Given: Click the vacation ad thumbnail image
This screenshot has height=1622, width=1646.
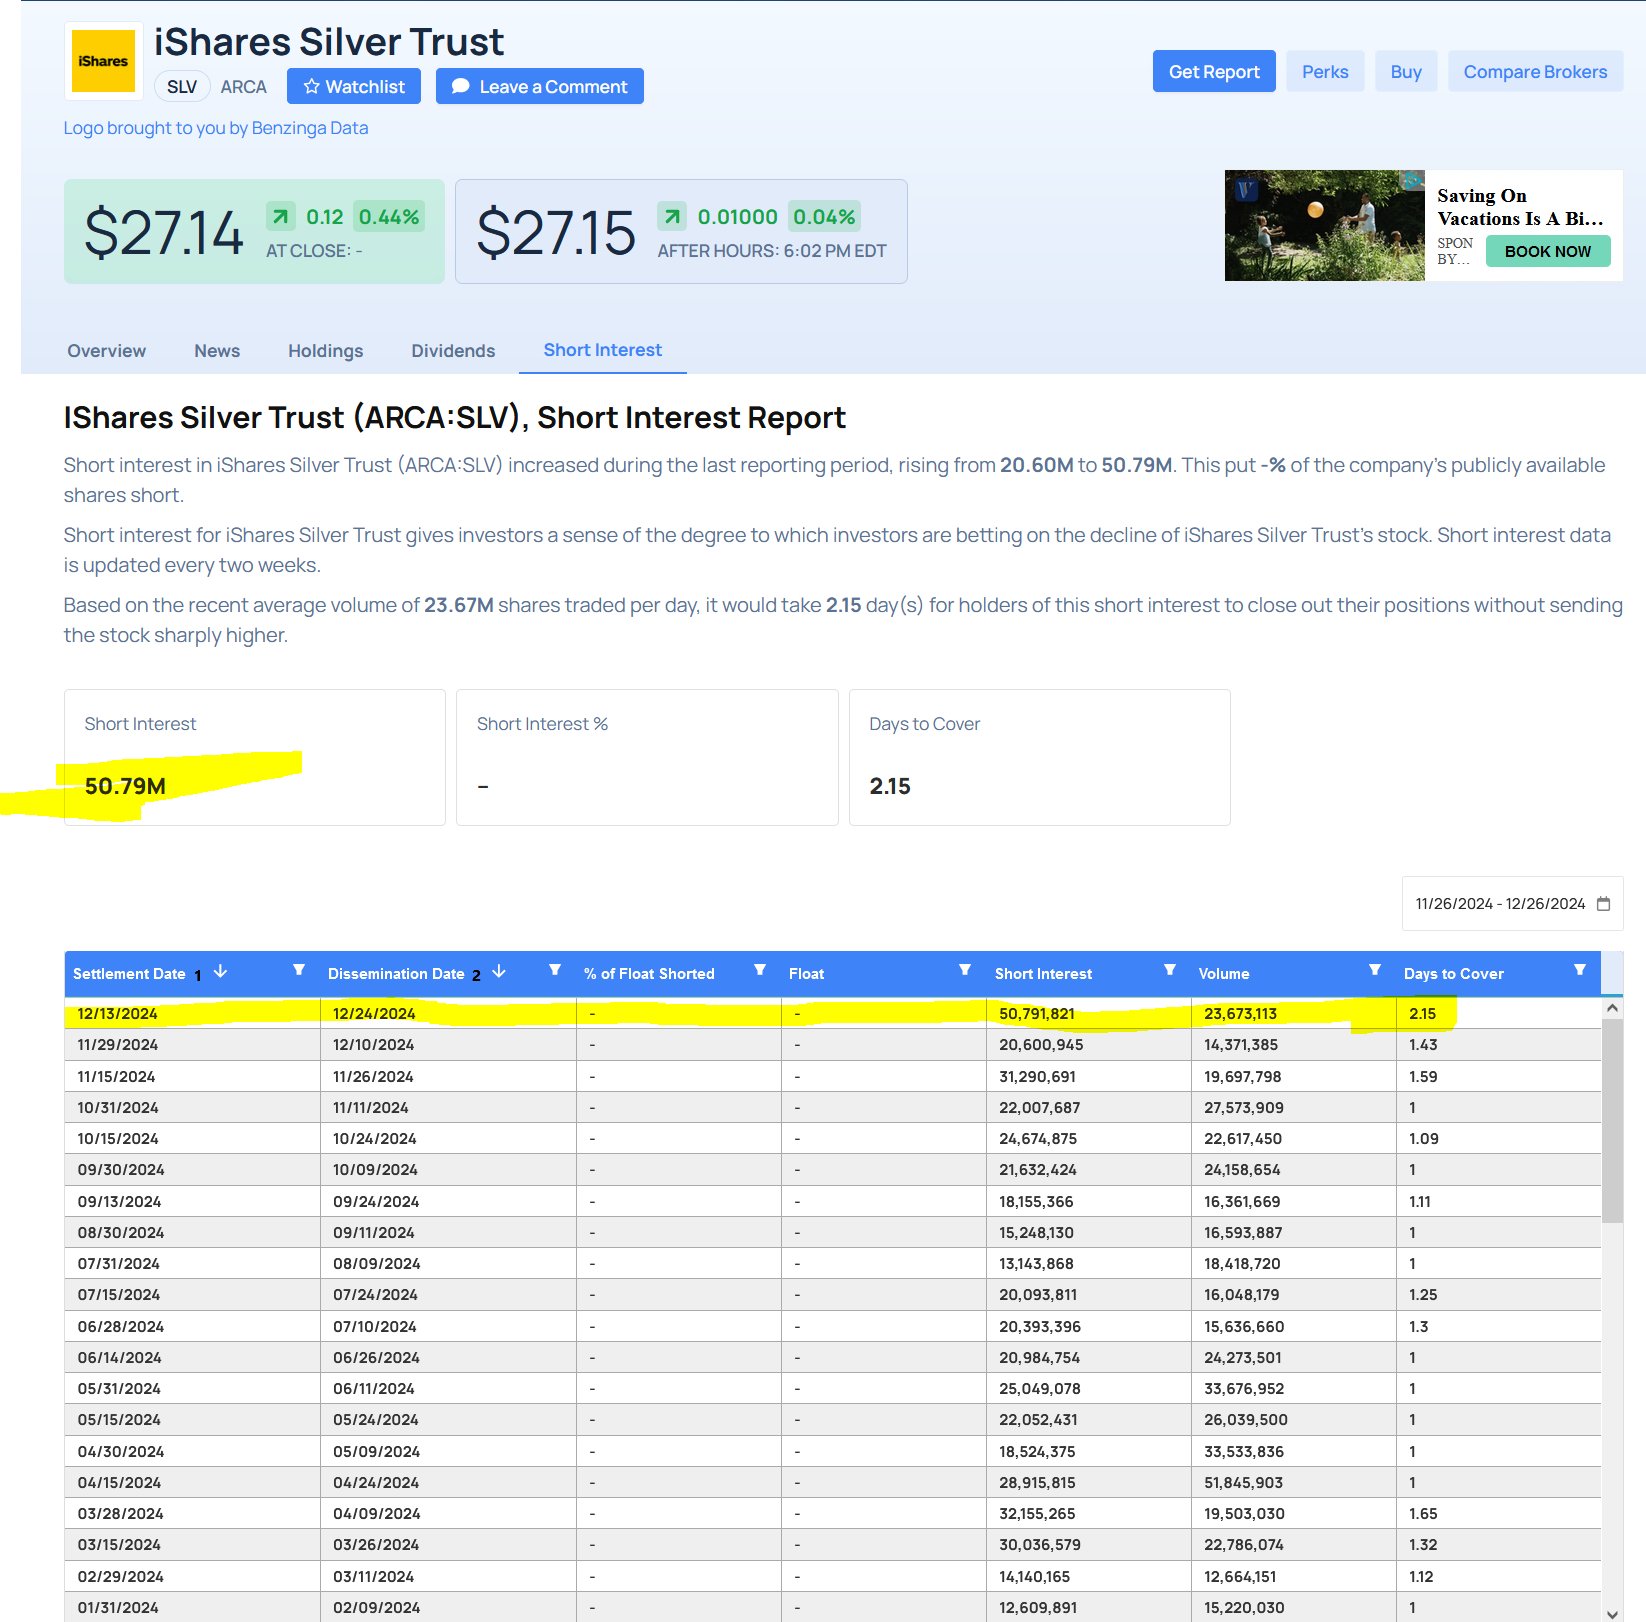Looking at the screenshot, I should point(1324,225).
